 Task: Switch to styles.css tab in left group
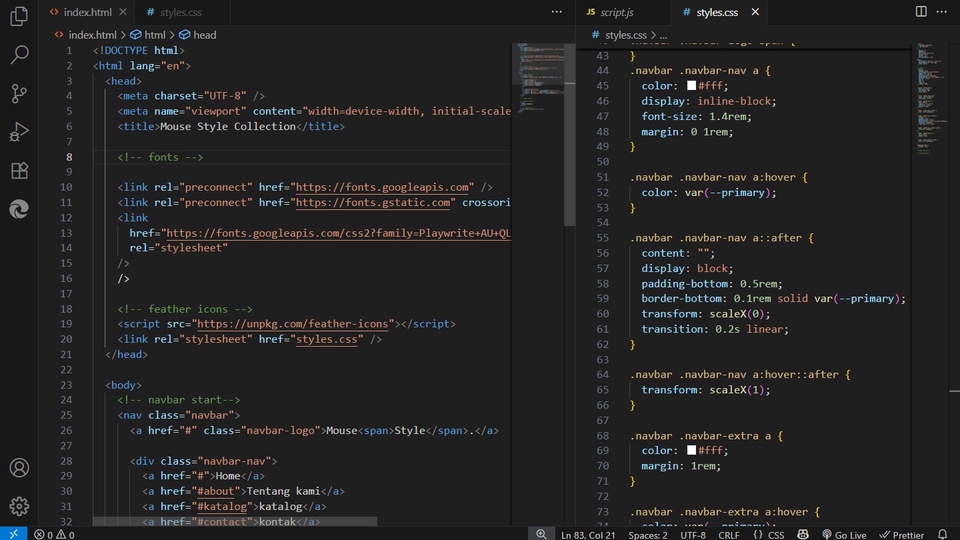(181, 12)
